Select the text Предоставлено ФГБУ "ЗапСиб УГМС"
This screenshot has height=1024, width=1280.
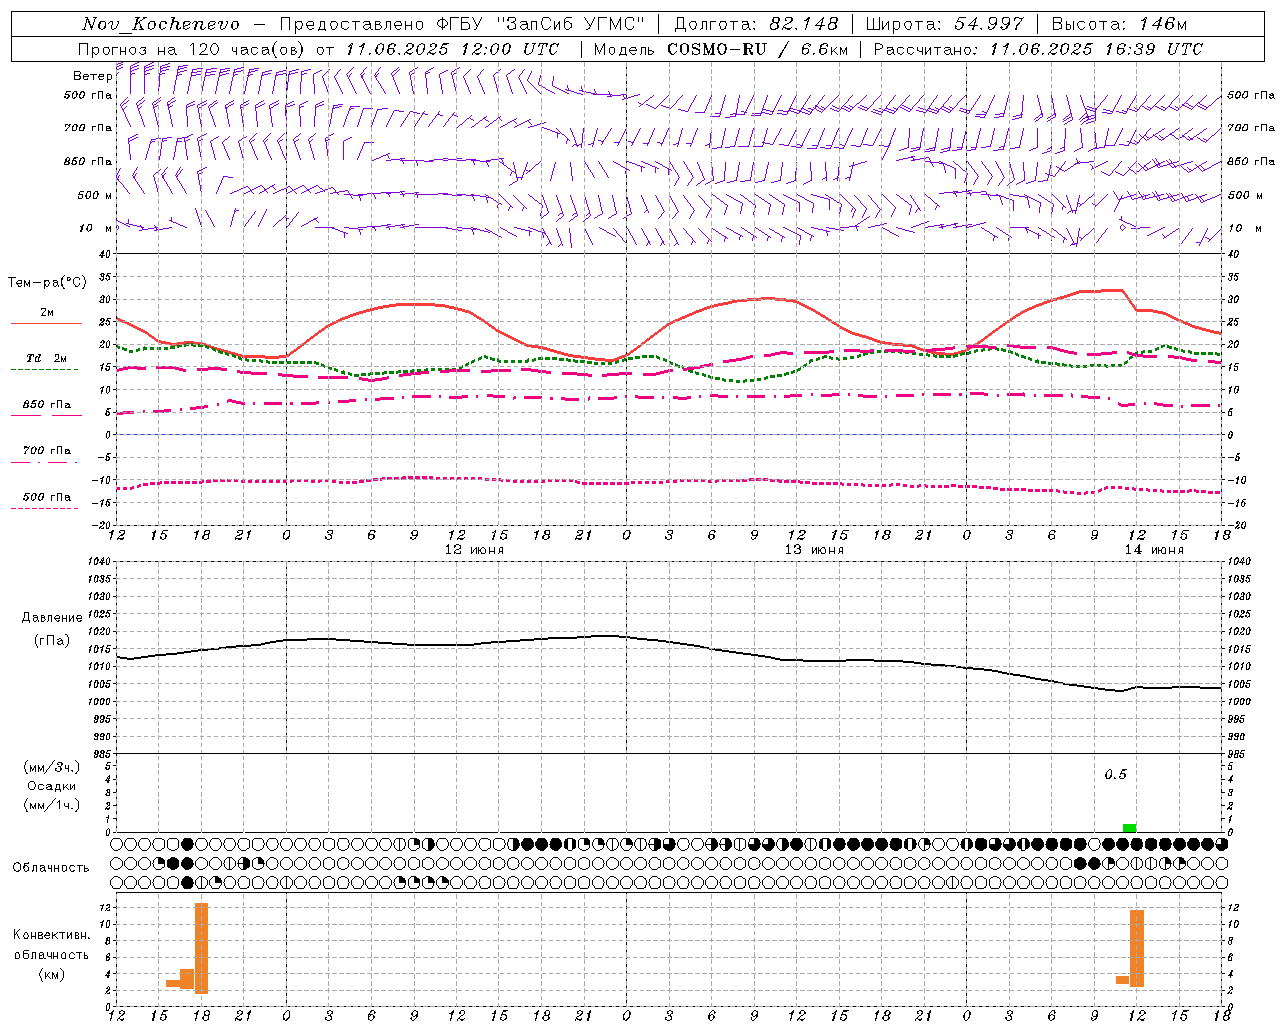462,24
